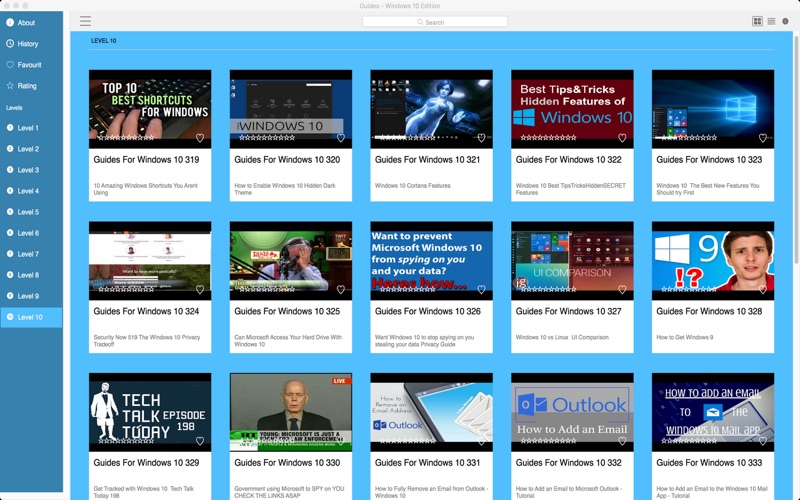This screenshot has height=500, width=800.
Task: Click inside the Search field
Action: coord(435,22)
